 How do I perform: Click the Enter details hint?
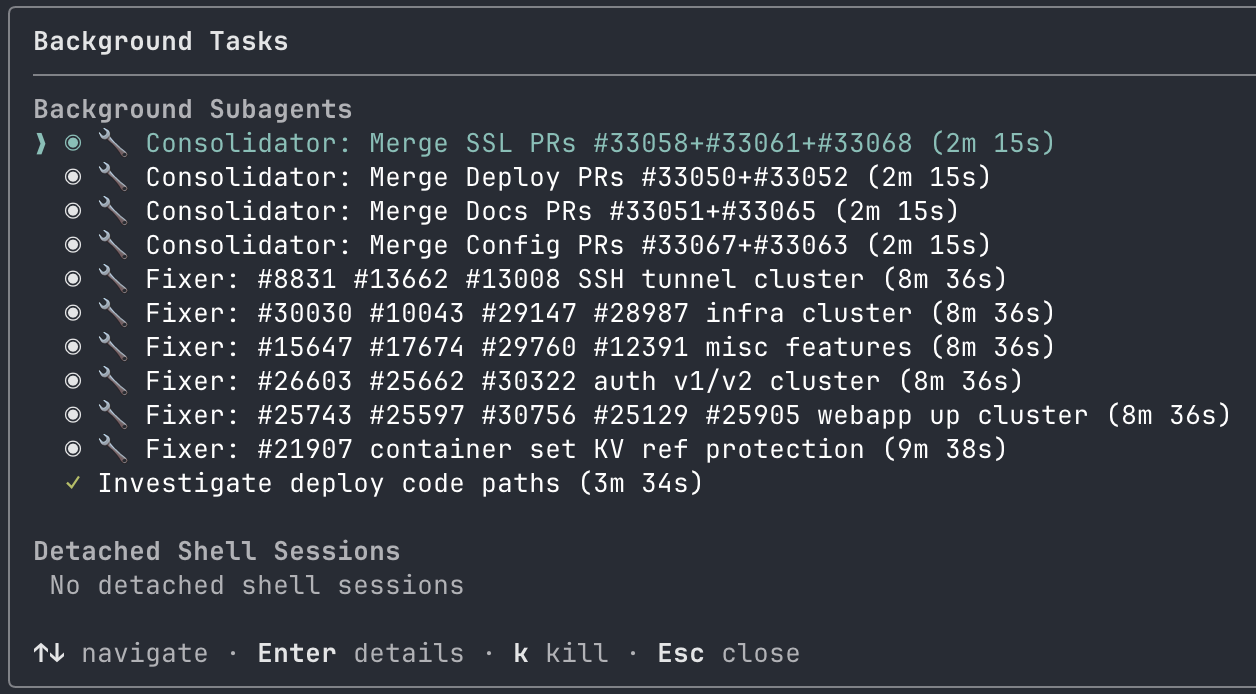click(x=360, y=654)
